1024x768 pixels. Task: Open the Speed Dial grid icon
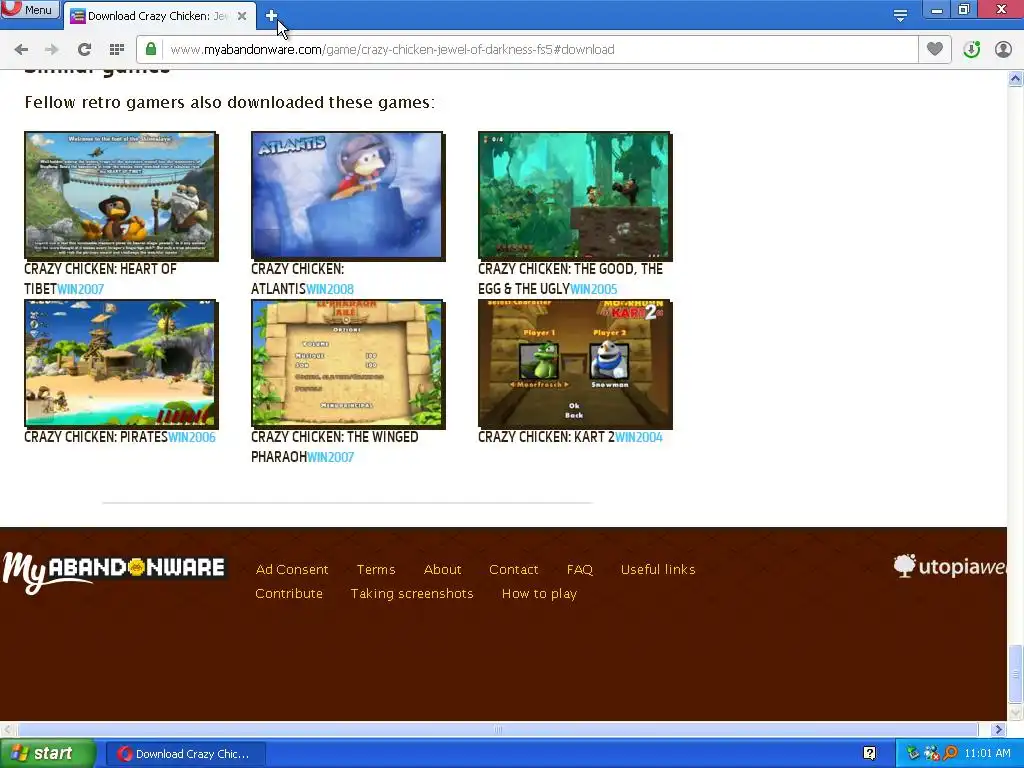pos(117,50)
